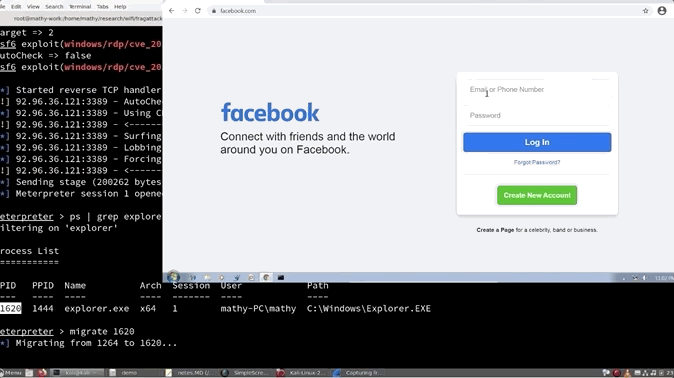Click the blue Log In button

click(x=537, y=142)
